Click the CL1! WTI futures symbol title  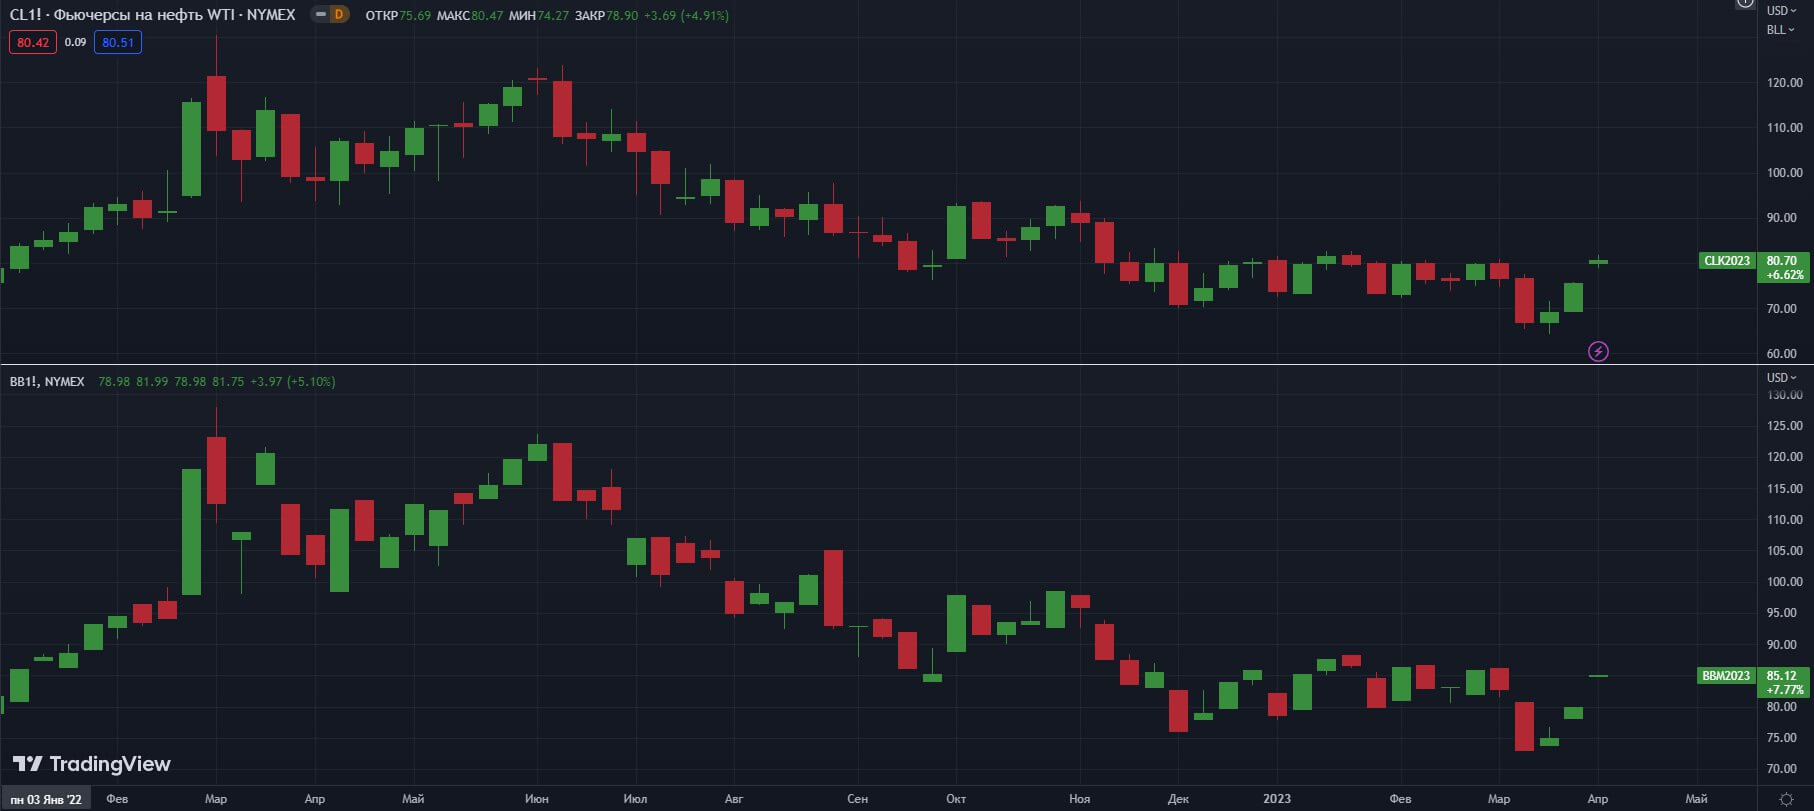(153, 15)
